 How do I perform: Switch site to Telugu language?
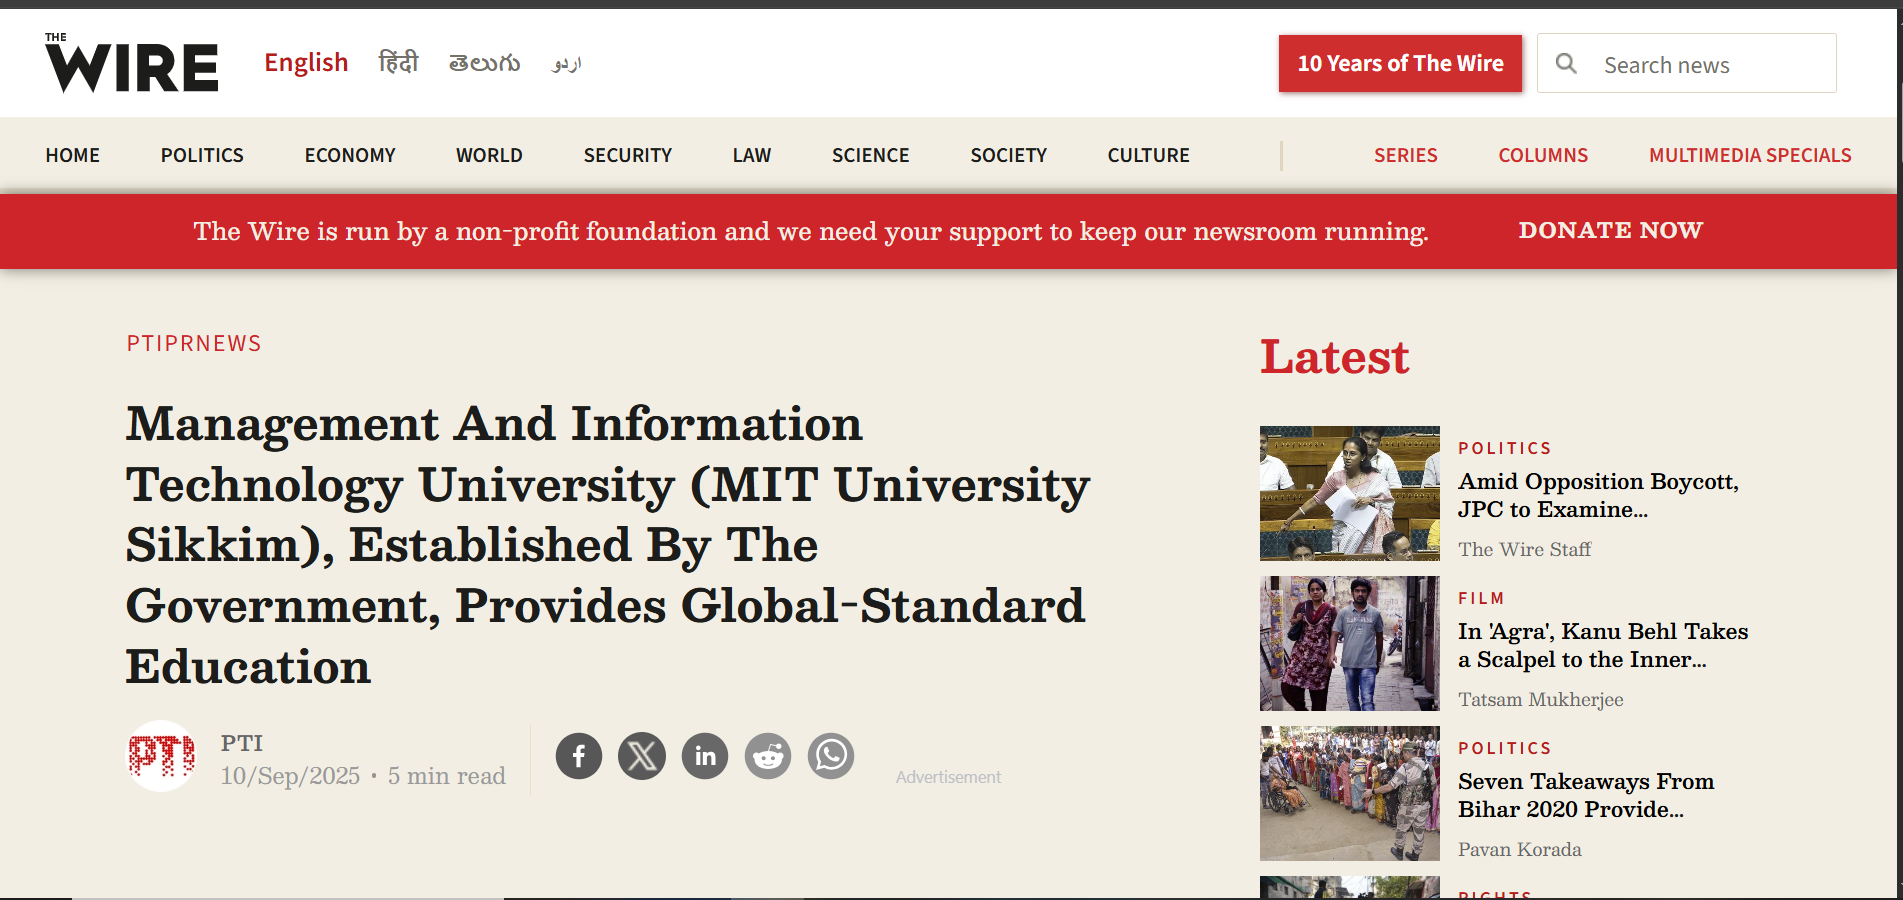point(484,63)
